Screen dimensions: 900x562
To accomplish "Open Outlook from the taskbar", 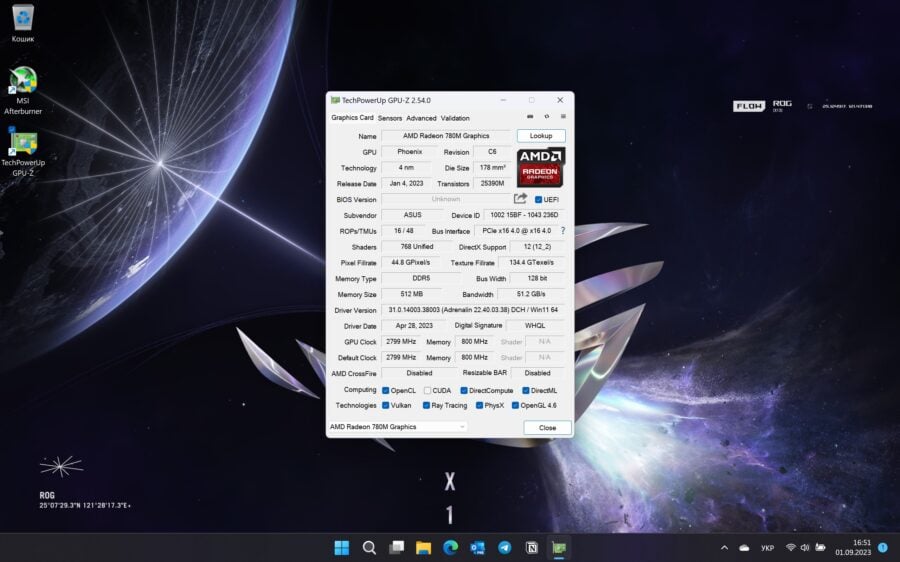I will (478, 548).
